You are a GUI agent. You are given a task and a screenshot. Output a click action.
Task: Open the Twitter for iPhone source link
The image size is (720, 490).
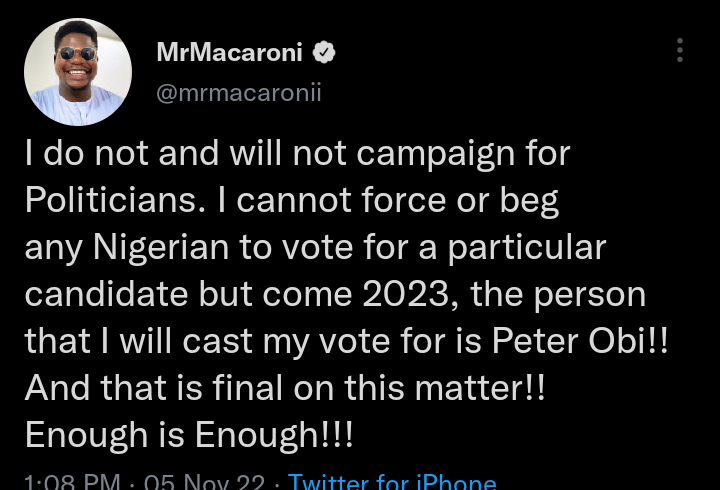392,483
